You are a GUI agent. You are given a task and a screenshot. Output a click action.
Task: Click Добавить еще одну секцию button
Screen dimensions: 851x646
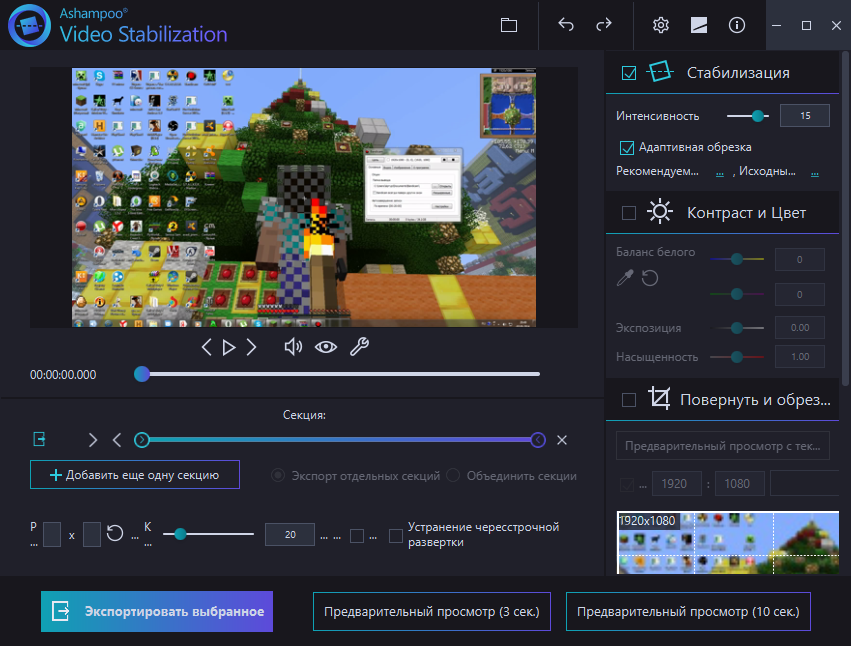134,474
